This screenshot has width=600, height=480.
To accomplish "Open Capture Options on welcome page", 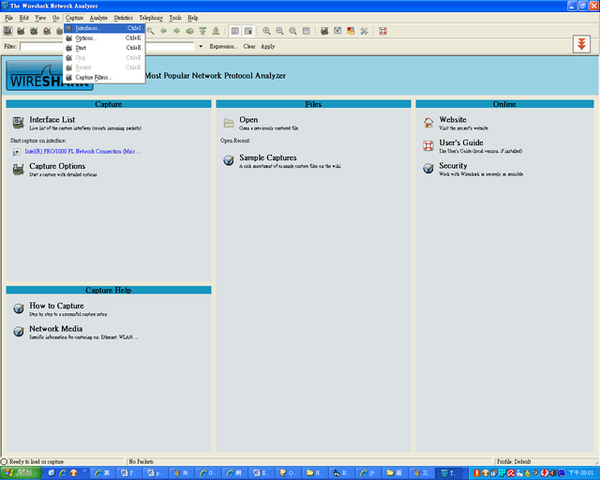I will [57, 166].
